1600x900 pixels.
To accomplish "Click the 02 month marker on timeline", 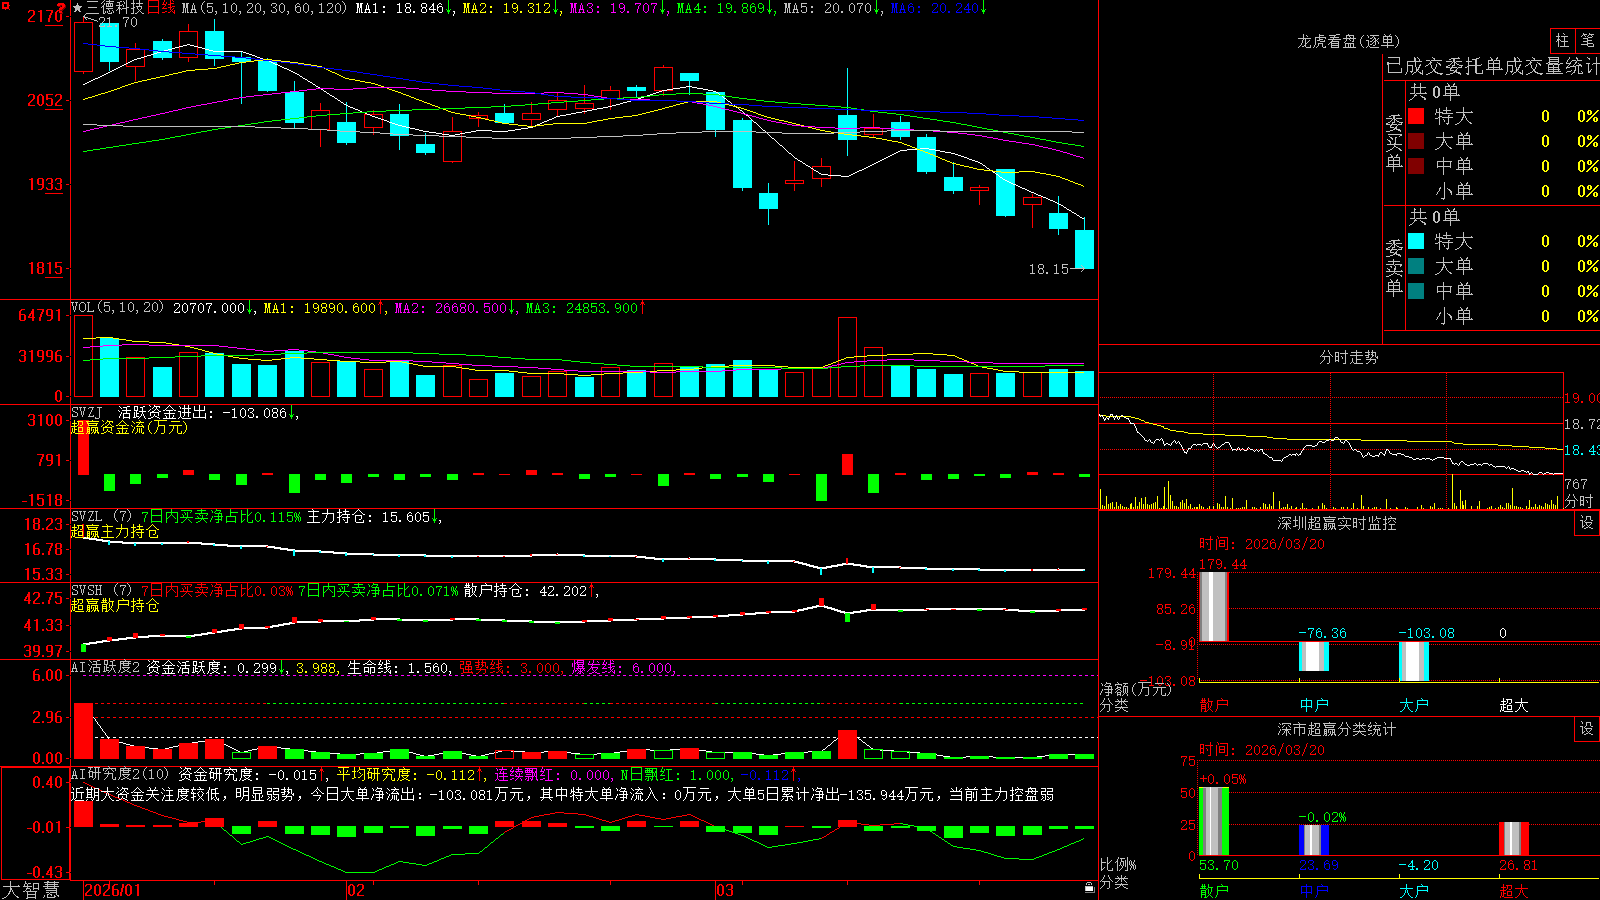I will (356, 890).
